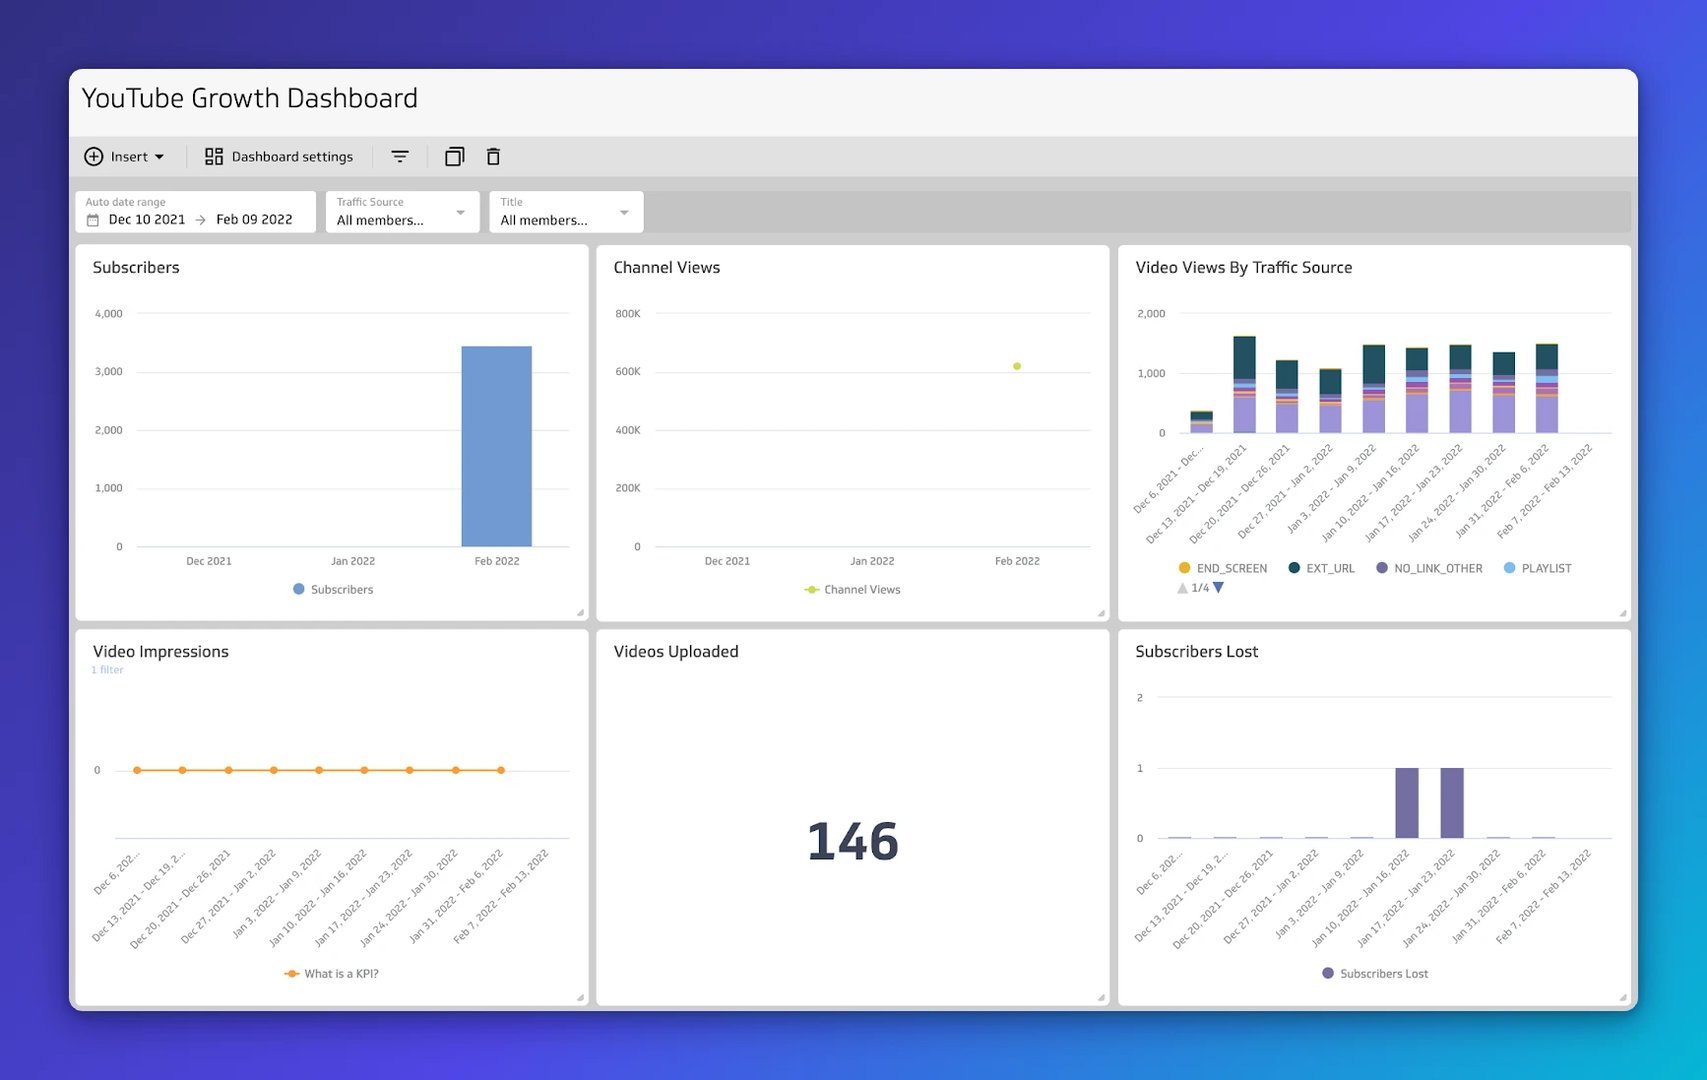Screen dimensions: 1707x1080
Task: Toggle PLAYLIST legend series
Action: click(x=1538, y=568)
